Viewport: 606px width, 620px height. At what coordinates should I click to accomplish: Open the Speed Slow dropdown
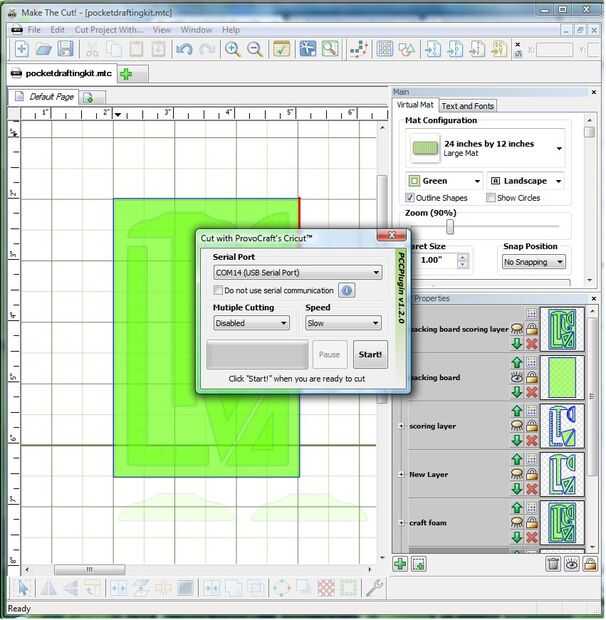point(343,323)
